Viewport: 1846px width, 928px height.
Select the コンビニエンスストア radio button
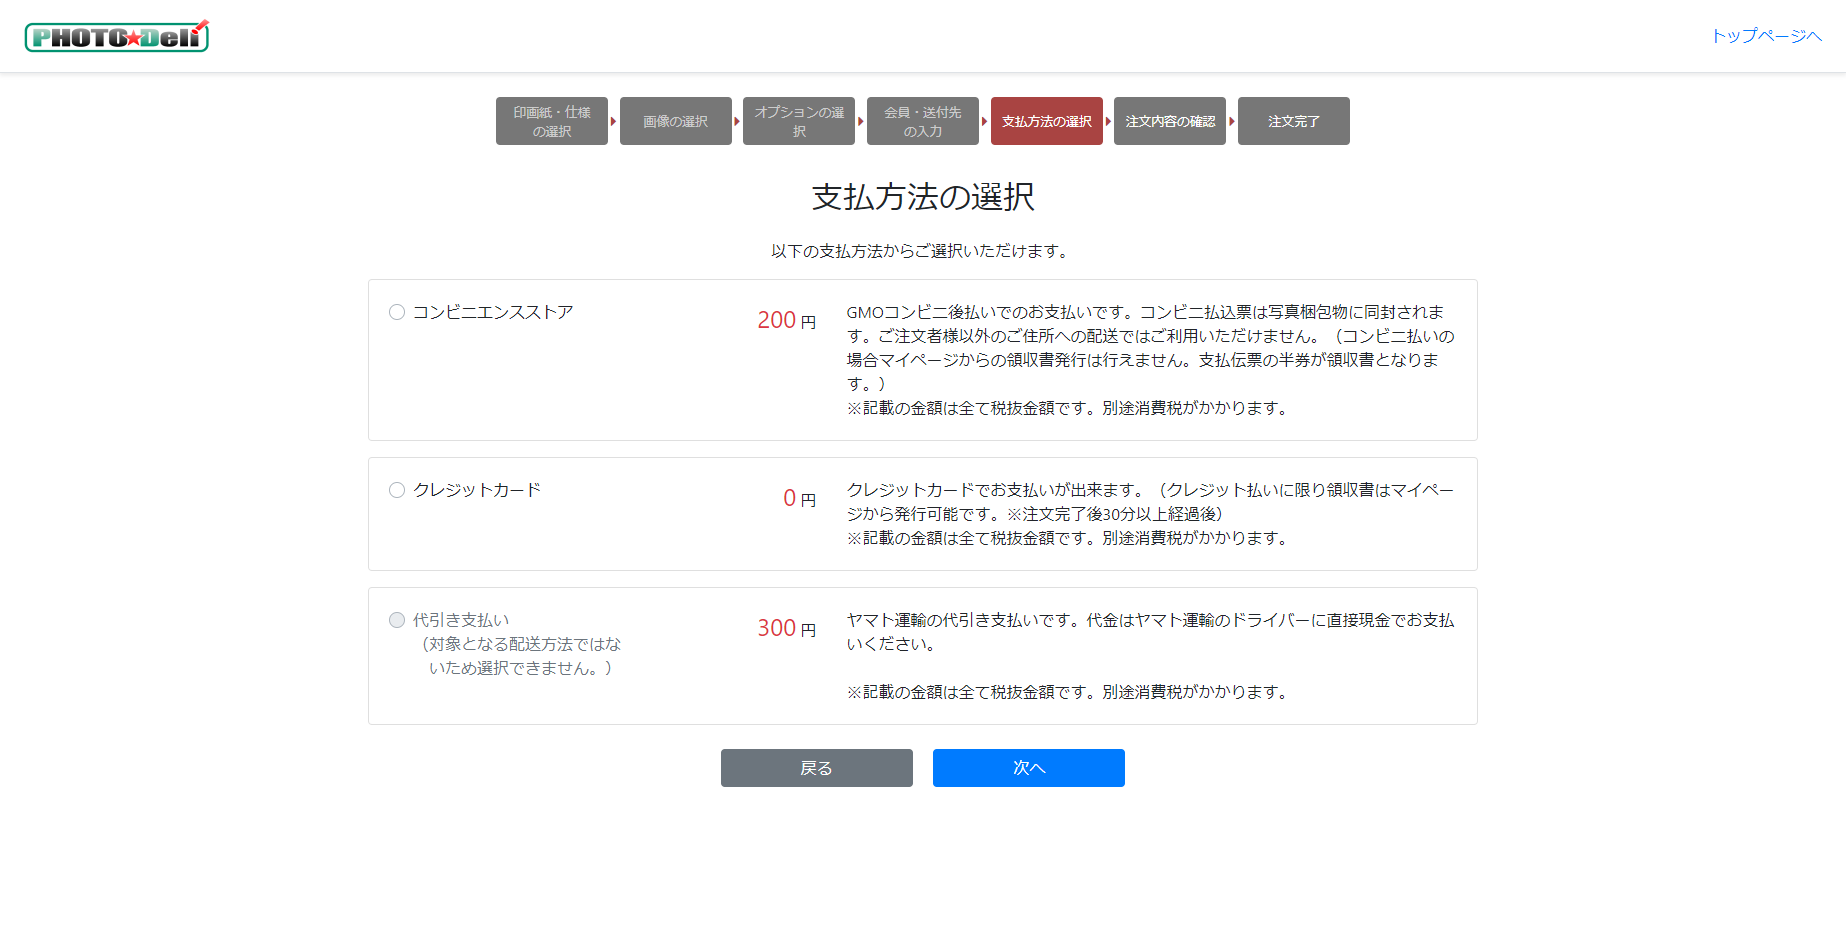[397, 312]
